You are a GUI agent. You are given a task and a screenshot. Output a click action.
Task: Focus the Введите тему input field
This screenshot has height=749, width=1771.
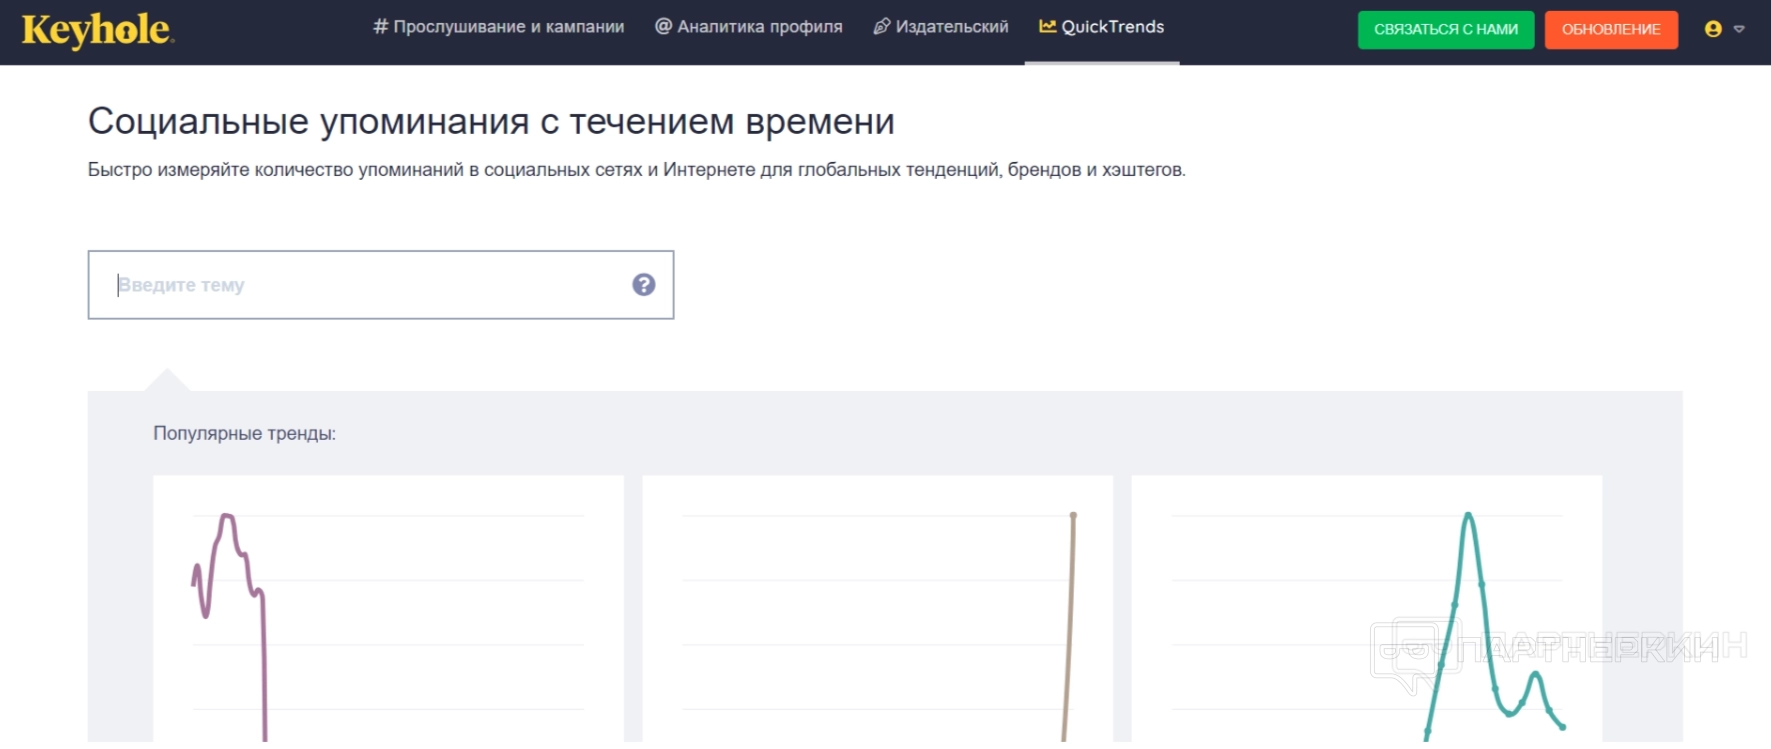(381, 285)
